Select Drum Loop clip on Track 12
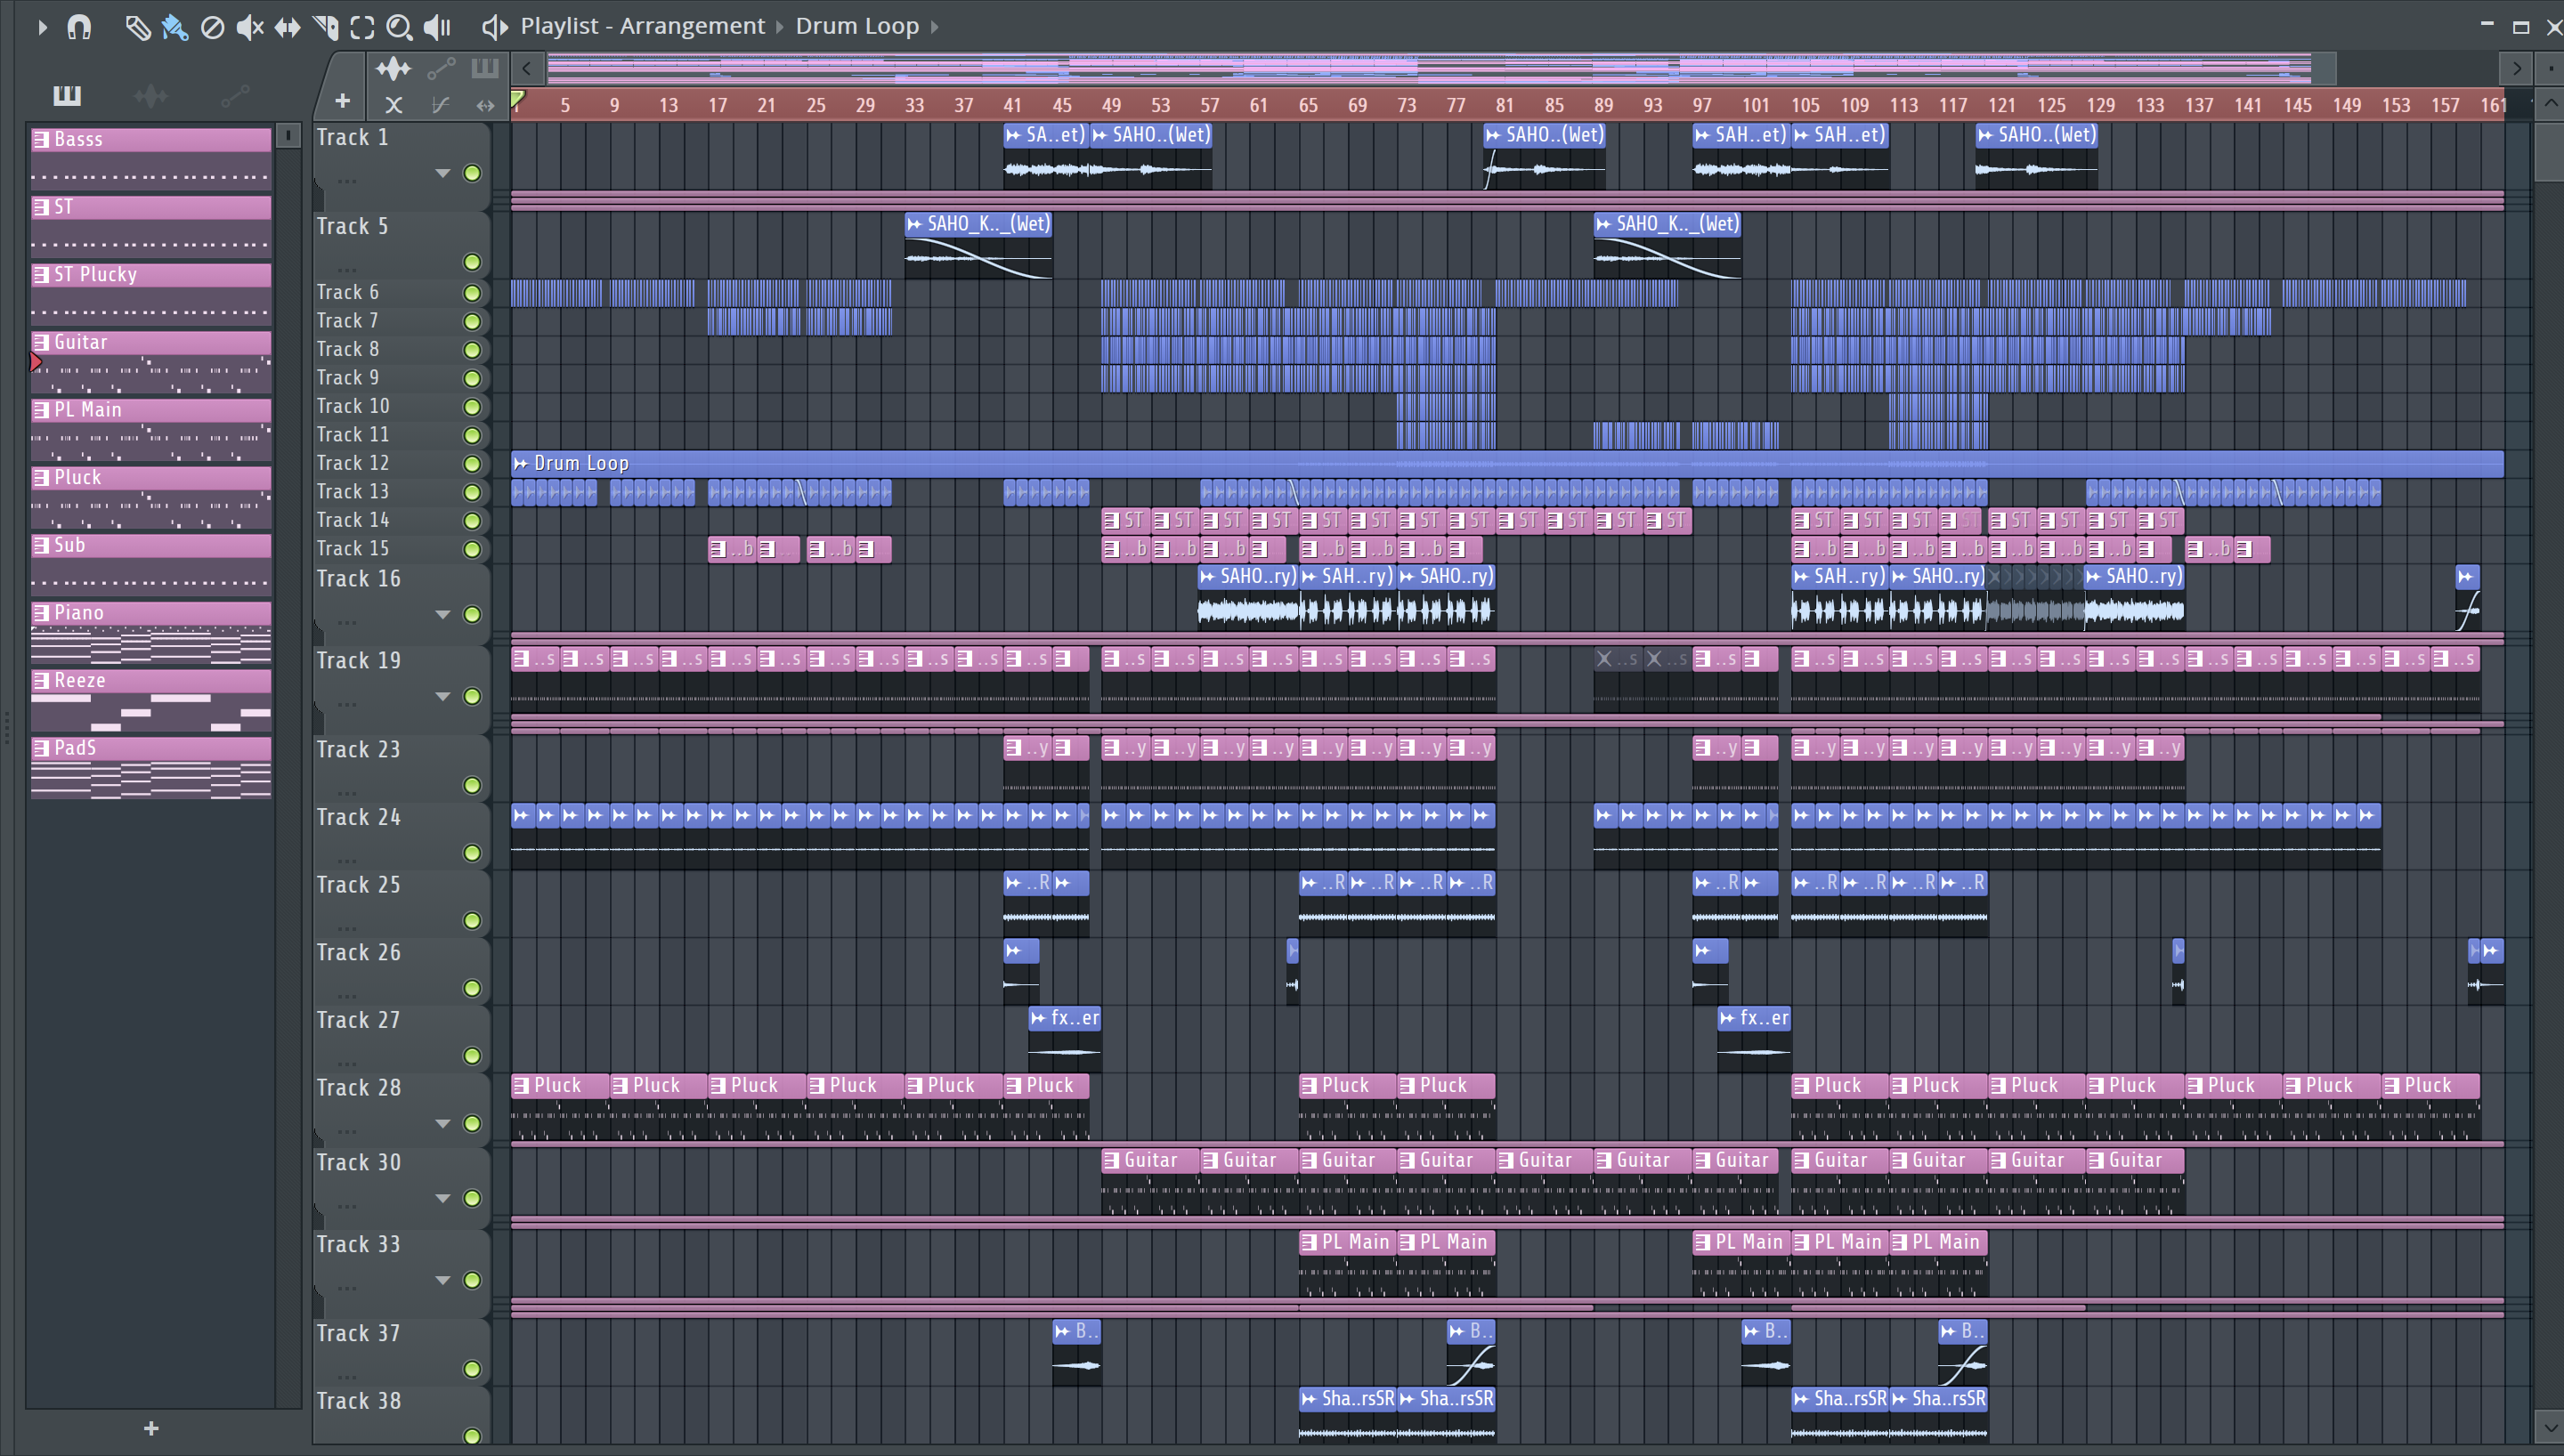 click(1507, 463)
